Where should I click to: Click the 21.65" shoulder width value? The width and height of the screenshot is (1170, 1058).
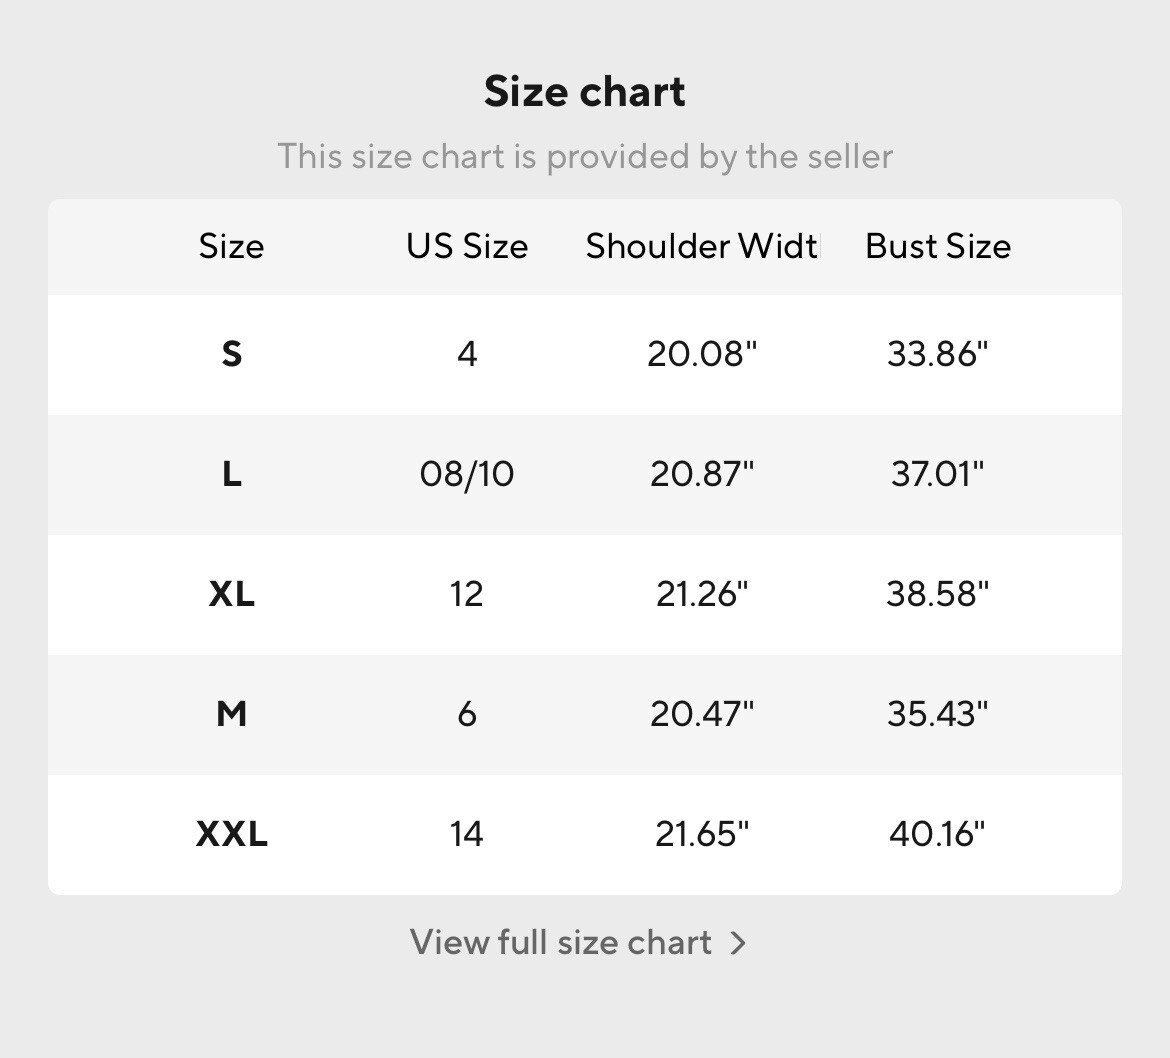click(x=702, y=834)
